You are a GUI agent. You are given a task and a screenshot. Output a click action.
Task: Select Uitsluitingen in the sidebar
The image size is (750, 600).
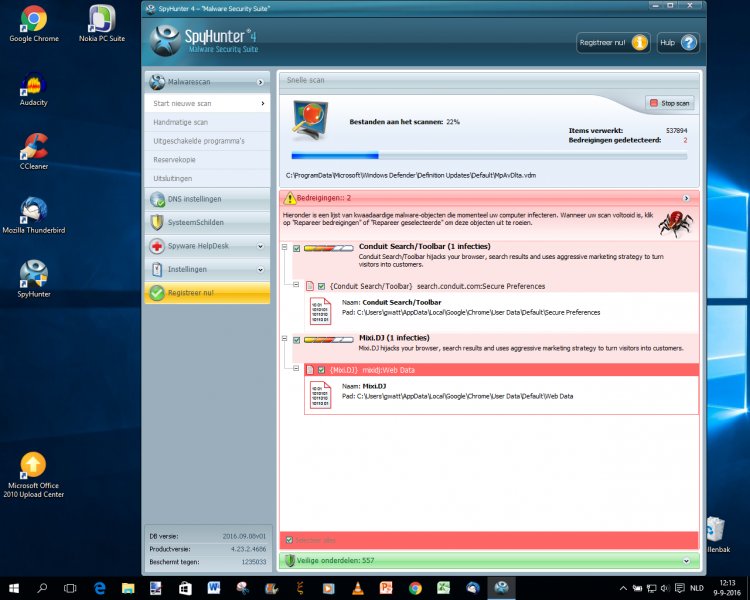pyautogui.click(x=206, y=177)
